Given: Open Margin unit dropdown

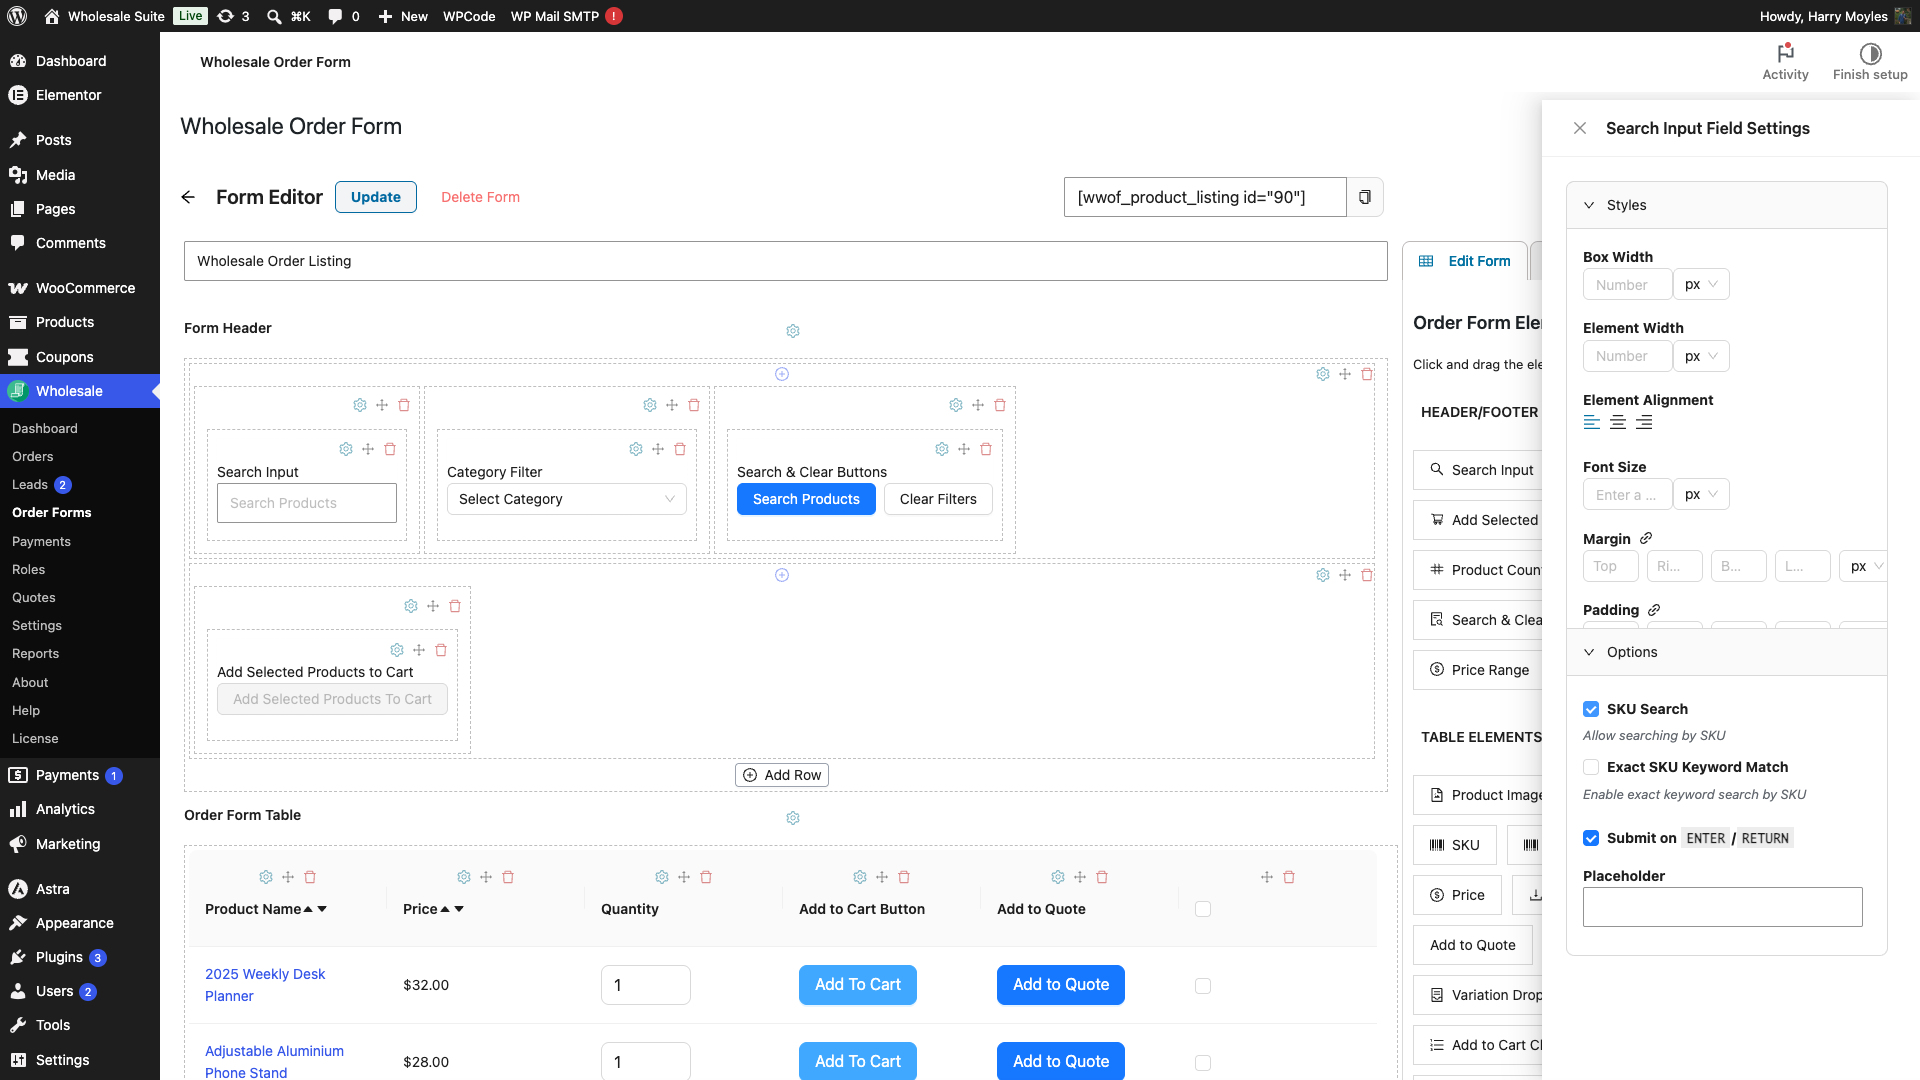Looking at the screenshot, I should pos(1863,566).
